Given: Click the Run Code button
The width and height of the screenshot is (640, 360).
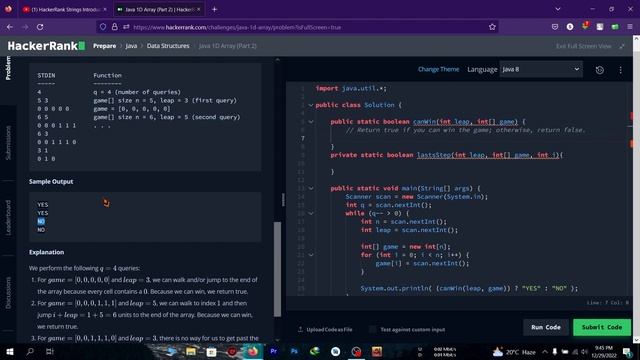Looking at the screenshot, I should [546, 327].
